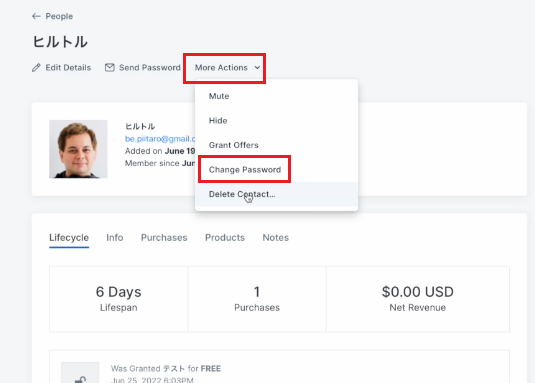Select Delete Contact... in the menu
The width and height of the screenshot is (535, 383).
(276, 194)
